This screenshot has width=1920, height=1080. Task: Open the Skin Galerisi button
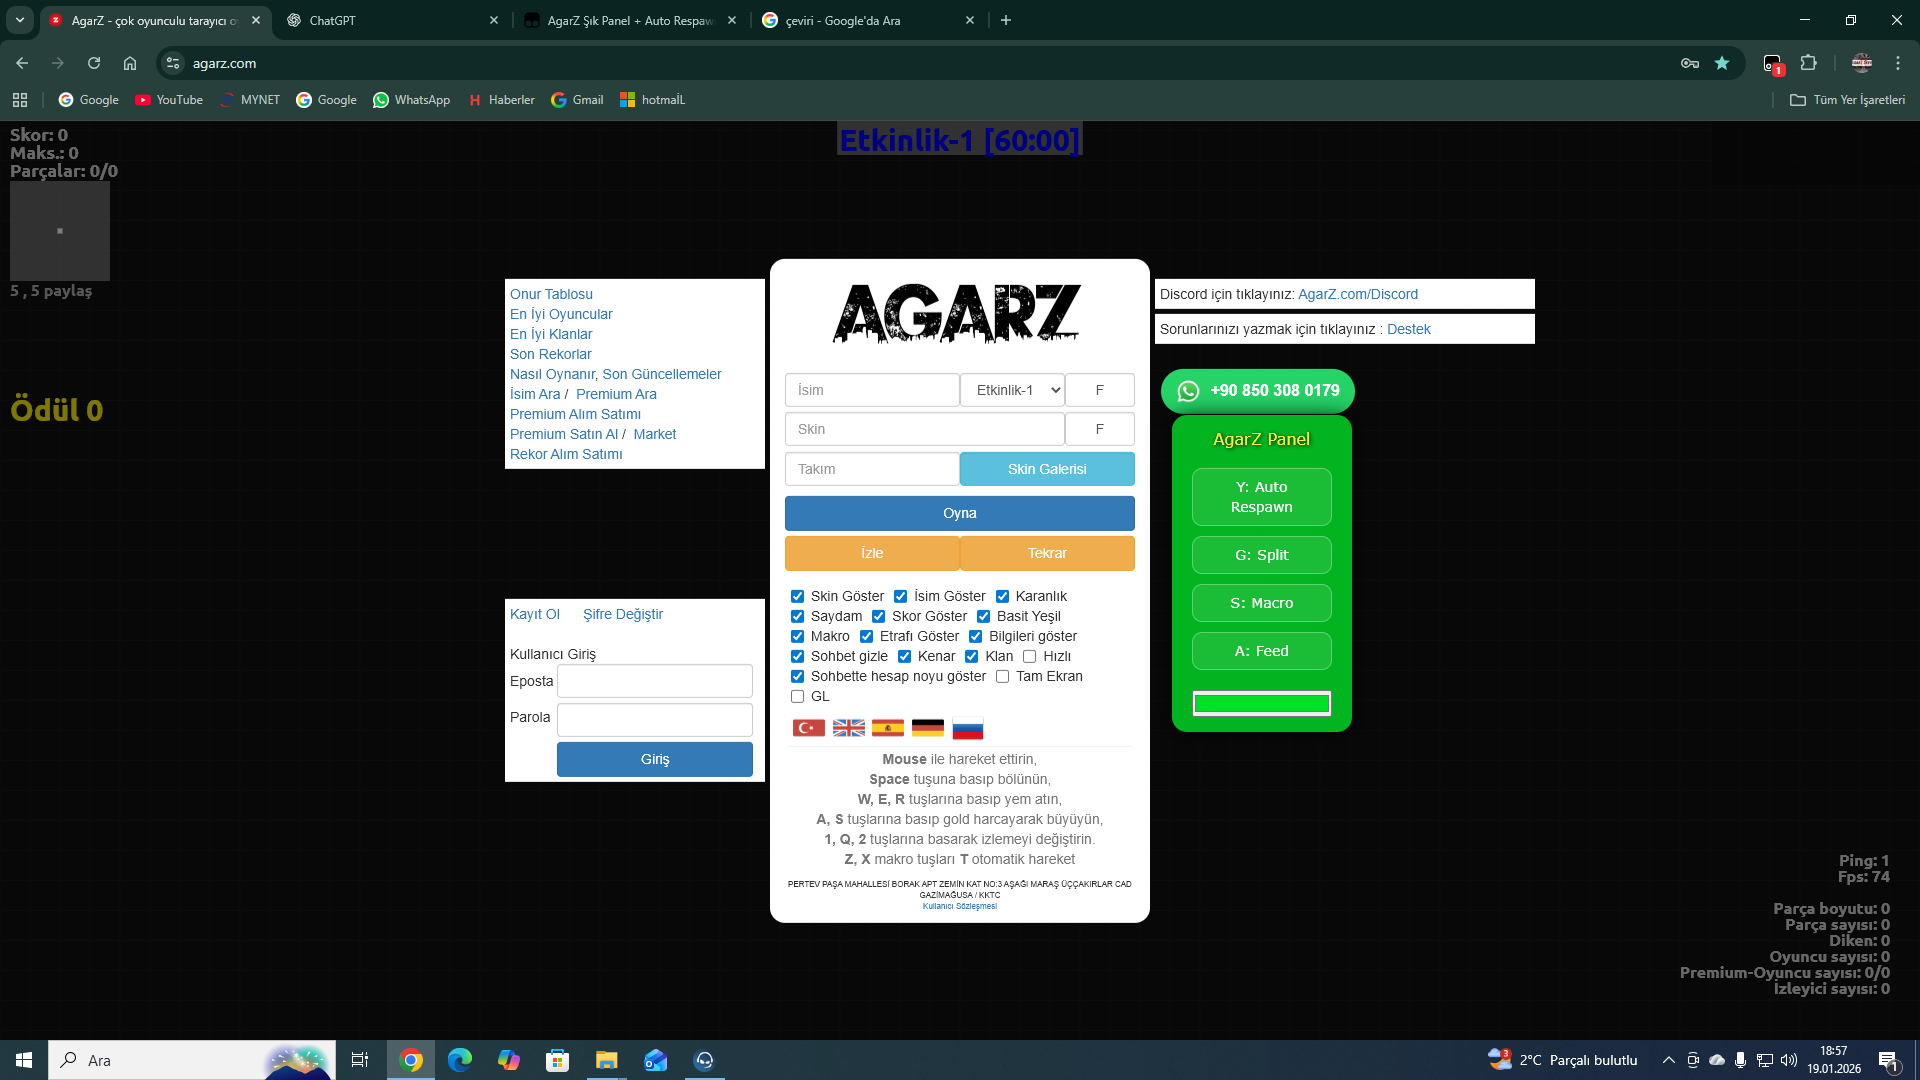pos(1047,469)
